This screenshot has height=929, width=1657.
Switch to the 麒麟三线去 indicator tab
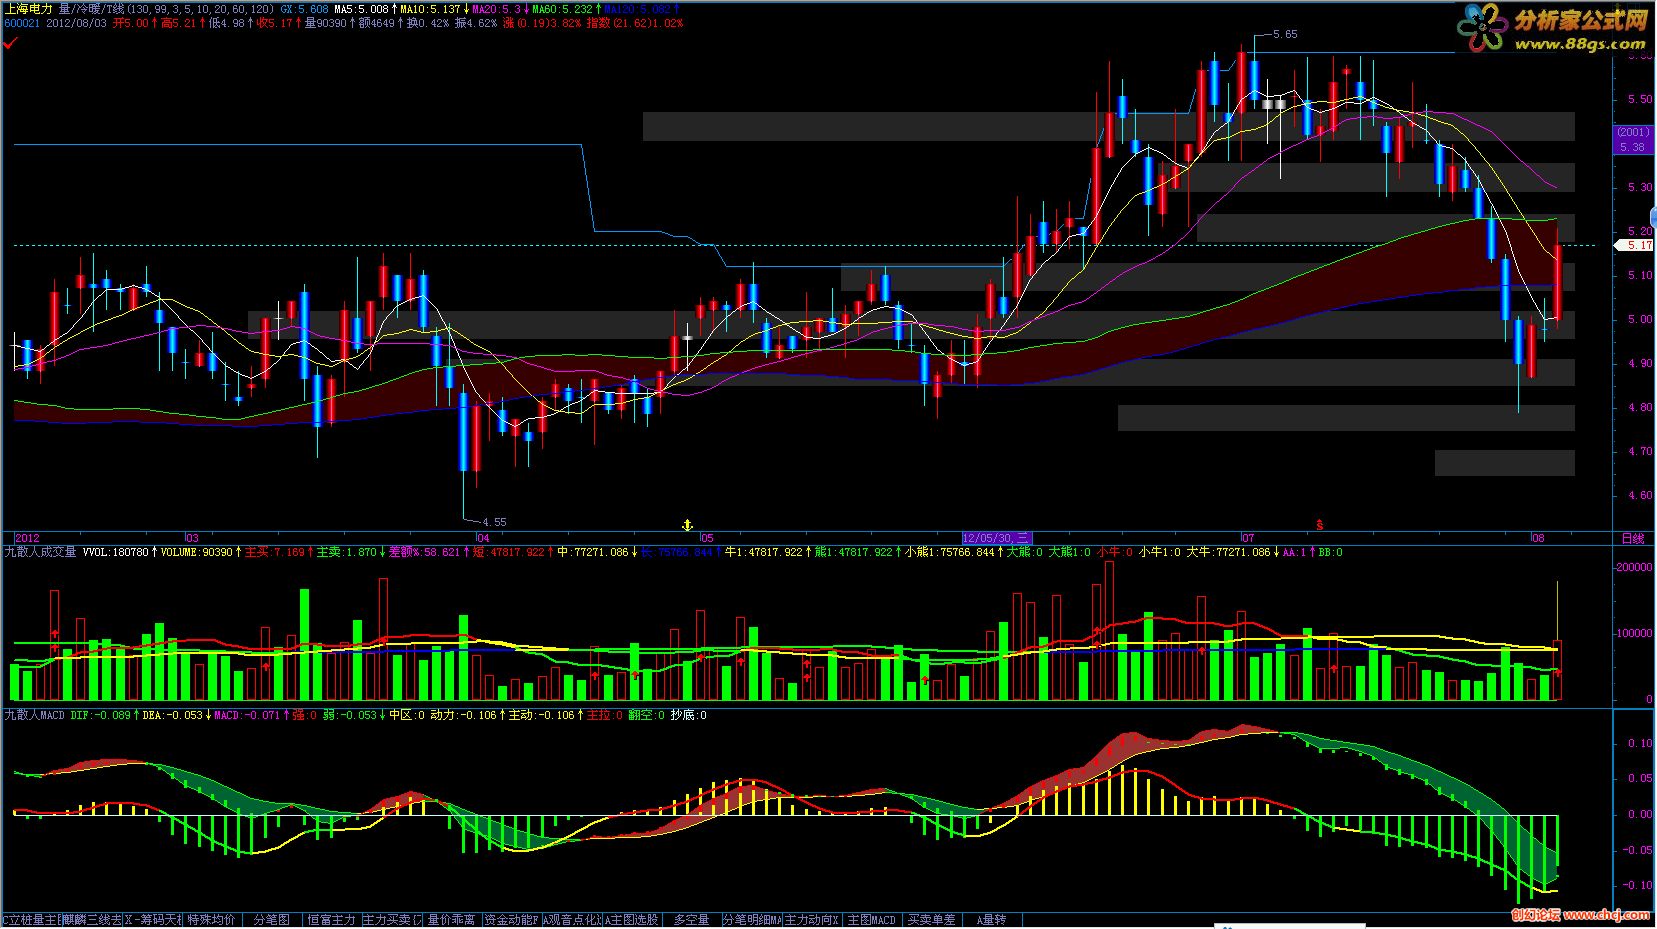click(x=92, y=919)
